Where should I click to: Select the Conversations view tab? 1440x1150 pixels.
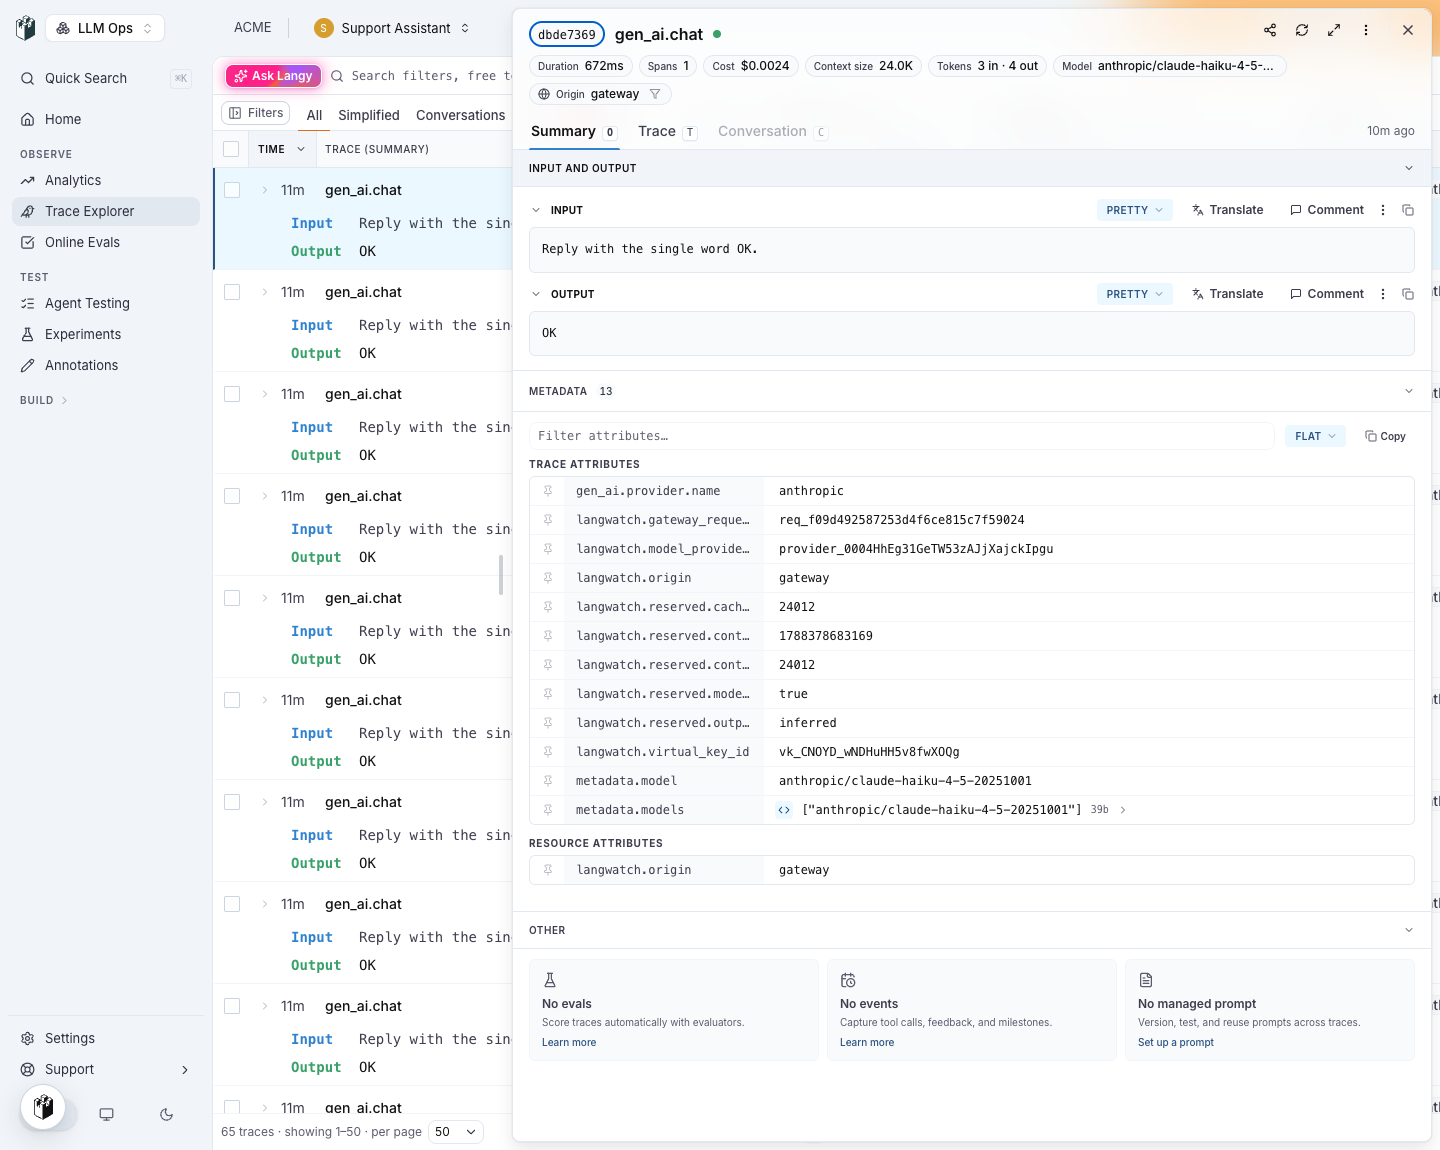[x=461, y=115]
